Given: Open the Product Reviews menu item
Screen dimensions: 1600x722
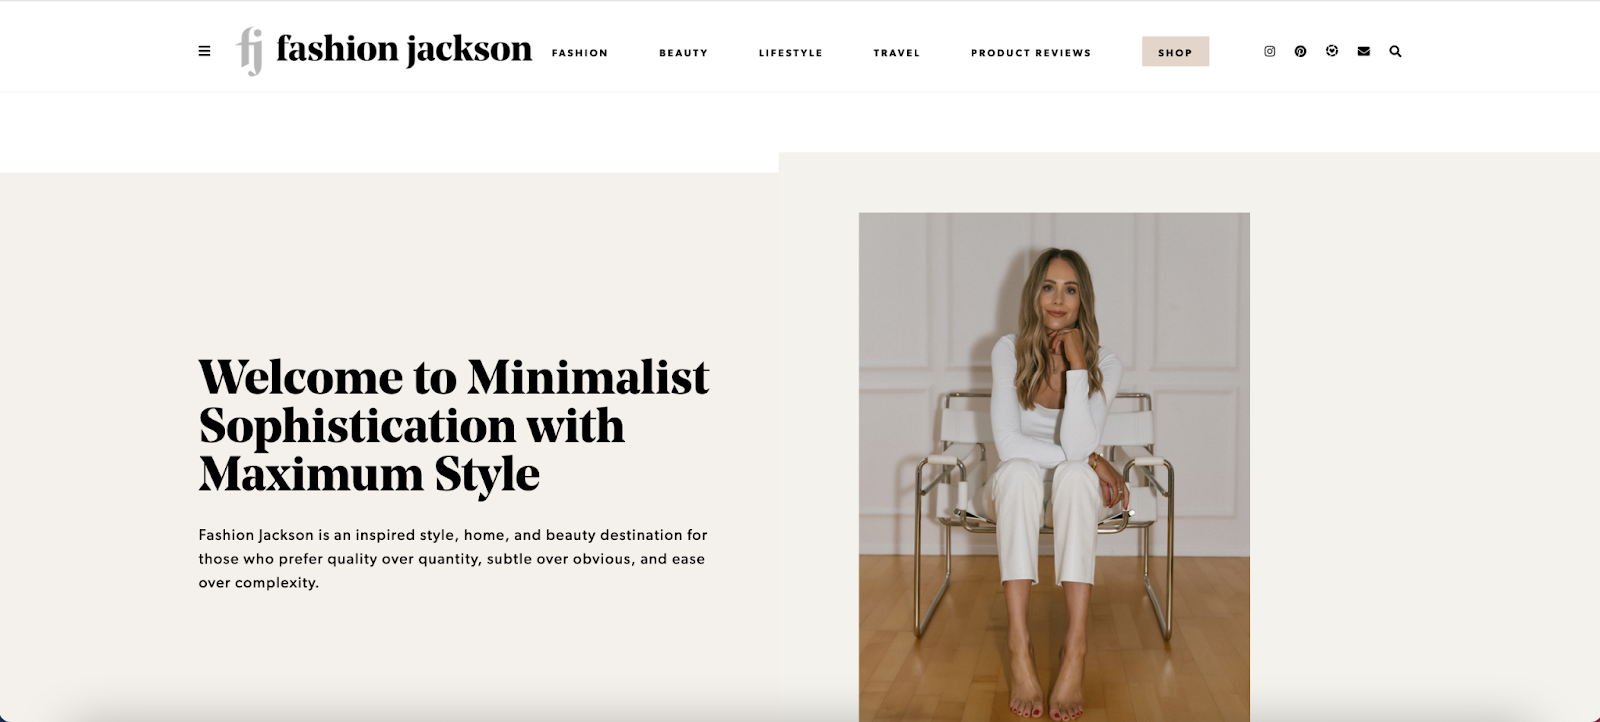Looking at the screenshot, I should tap(1031, 53).
